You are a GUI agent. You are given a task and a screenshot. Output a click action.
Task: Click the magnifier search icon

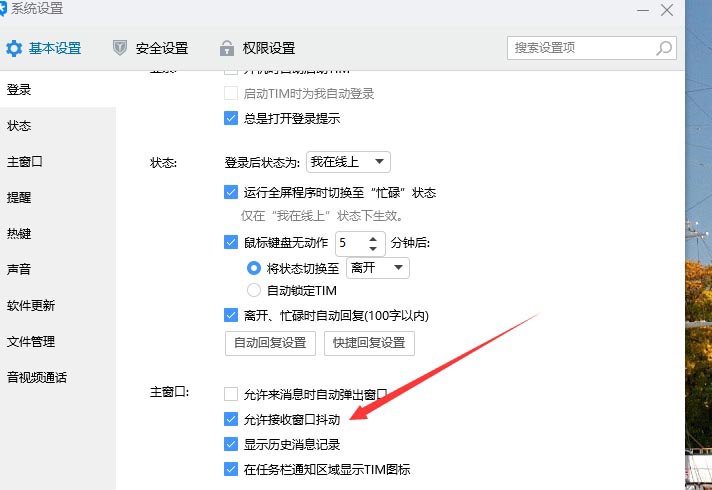tap(664, 48)
